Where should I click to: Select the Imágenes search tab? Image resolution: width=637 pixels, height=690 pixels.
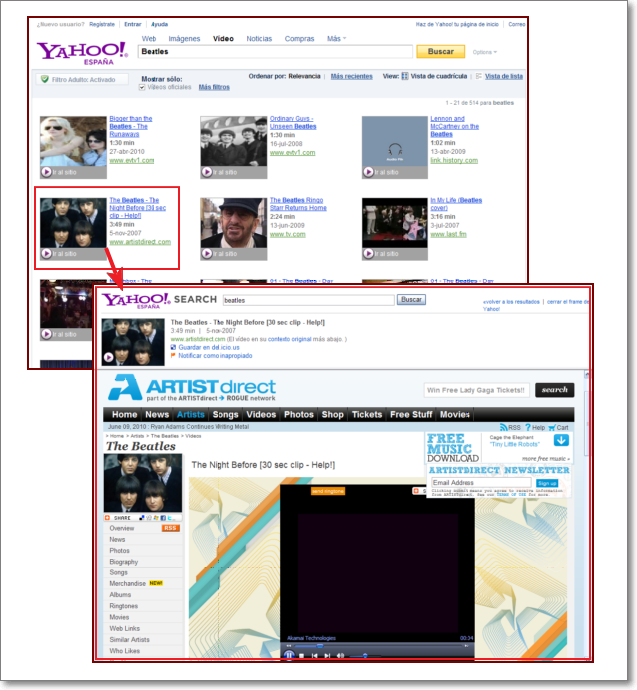[x=184, y=39]
